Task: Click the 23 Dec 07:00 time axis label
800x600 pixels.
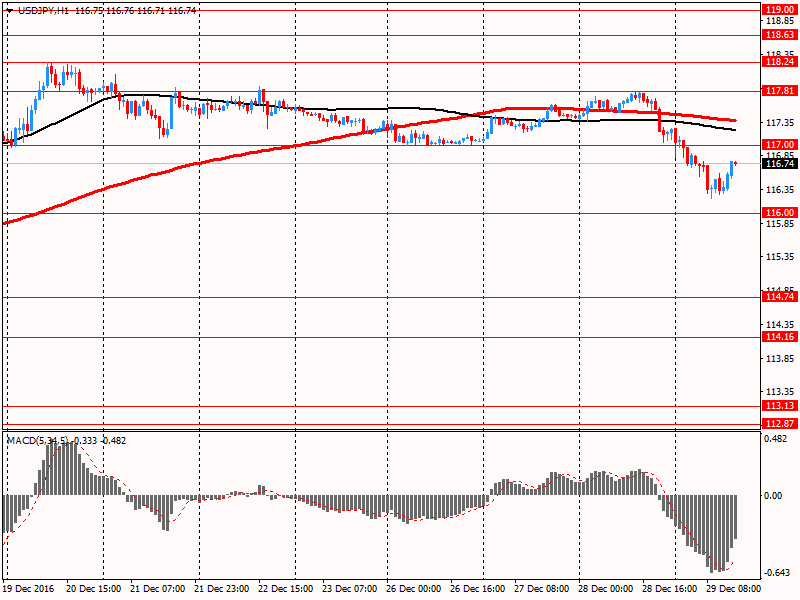Action: point(349,589)
